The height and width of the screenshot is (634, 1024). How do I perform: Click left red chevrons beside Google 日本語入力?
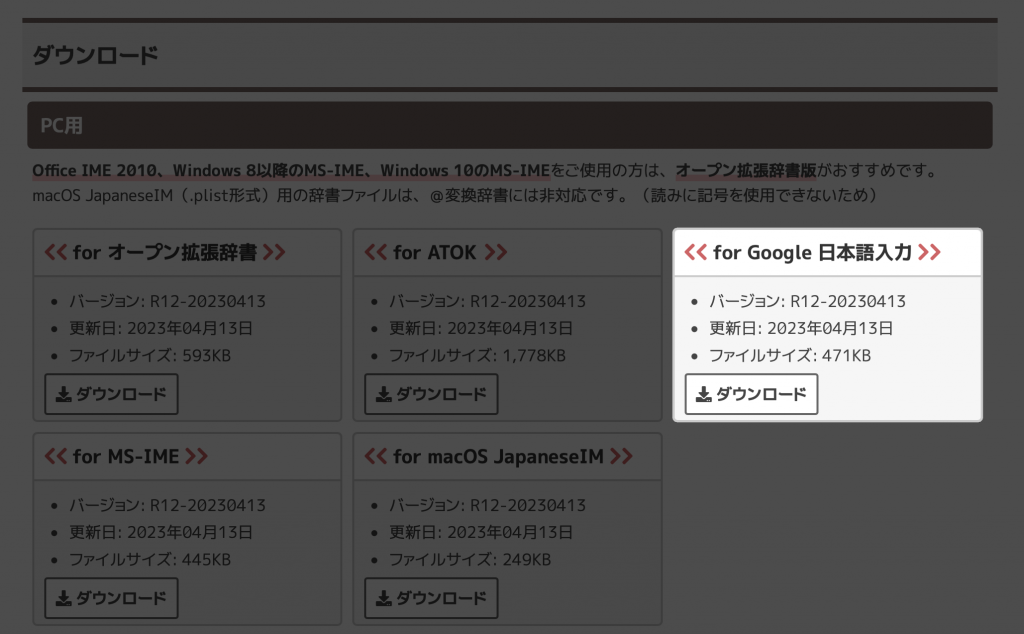pos(695,252)
